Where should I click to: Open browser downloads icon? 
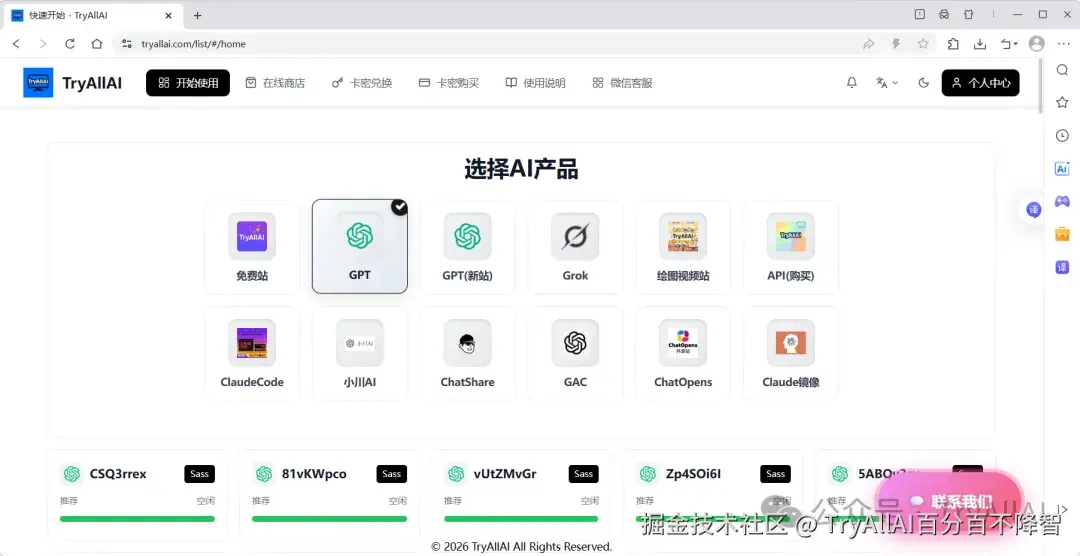click(x=980, y=43)
